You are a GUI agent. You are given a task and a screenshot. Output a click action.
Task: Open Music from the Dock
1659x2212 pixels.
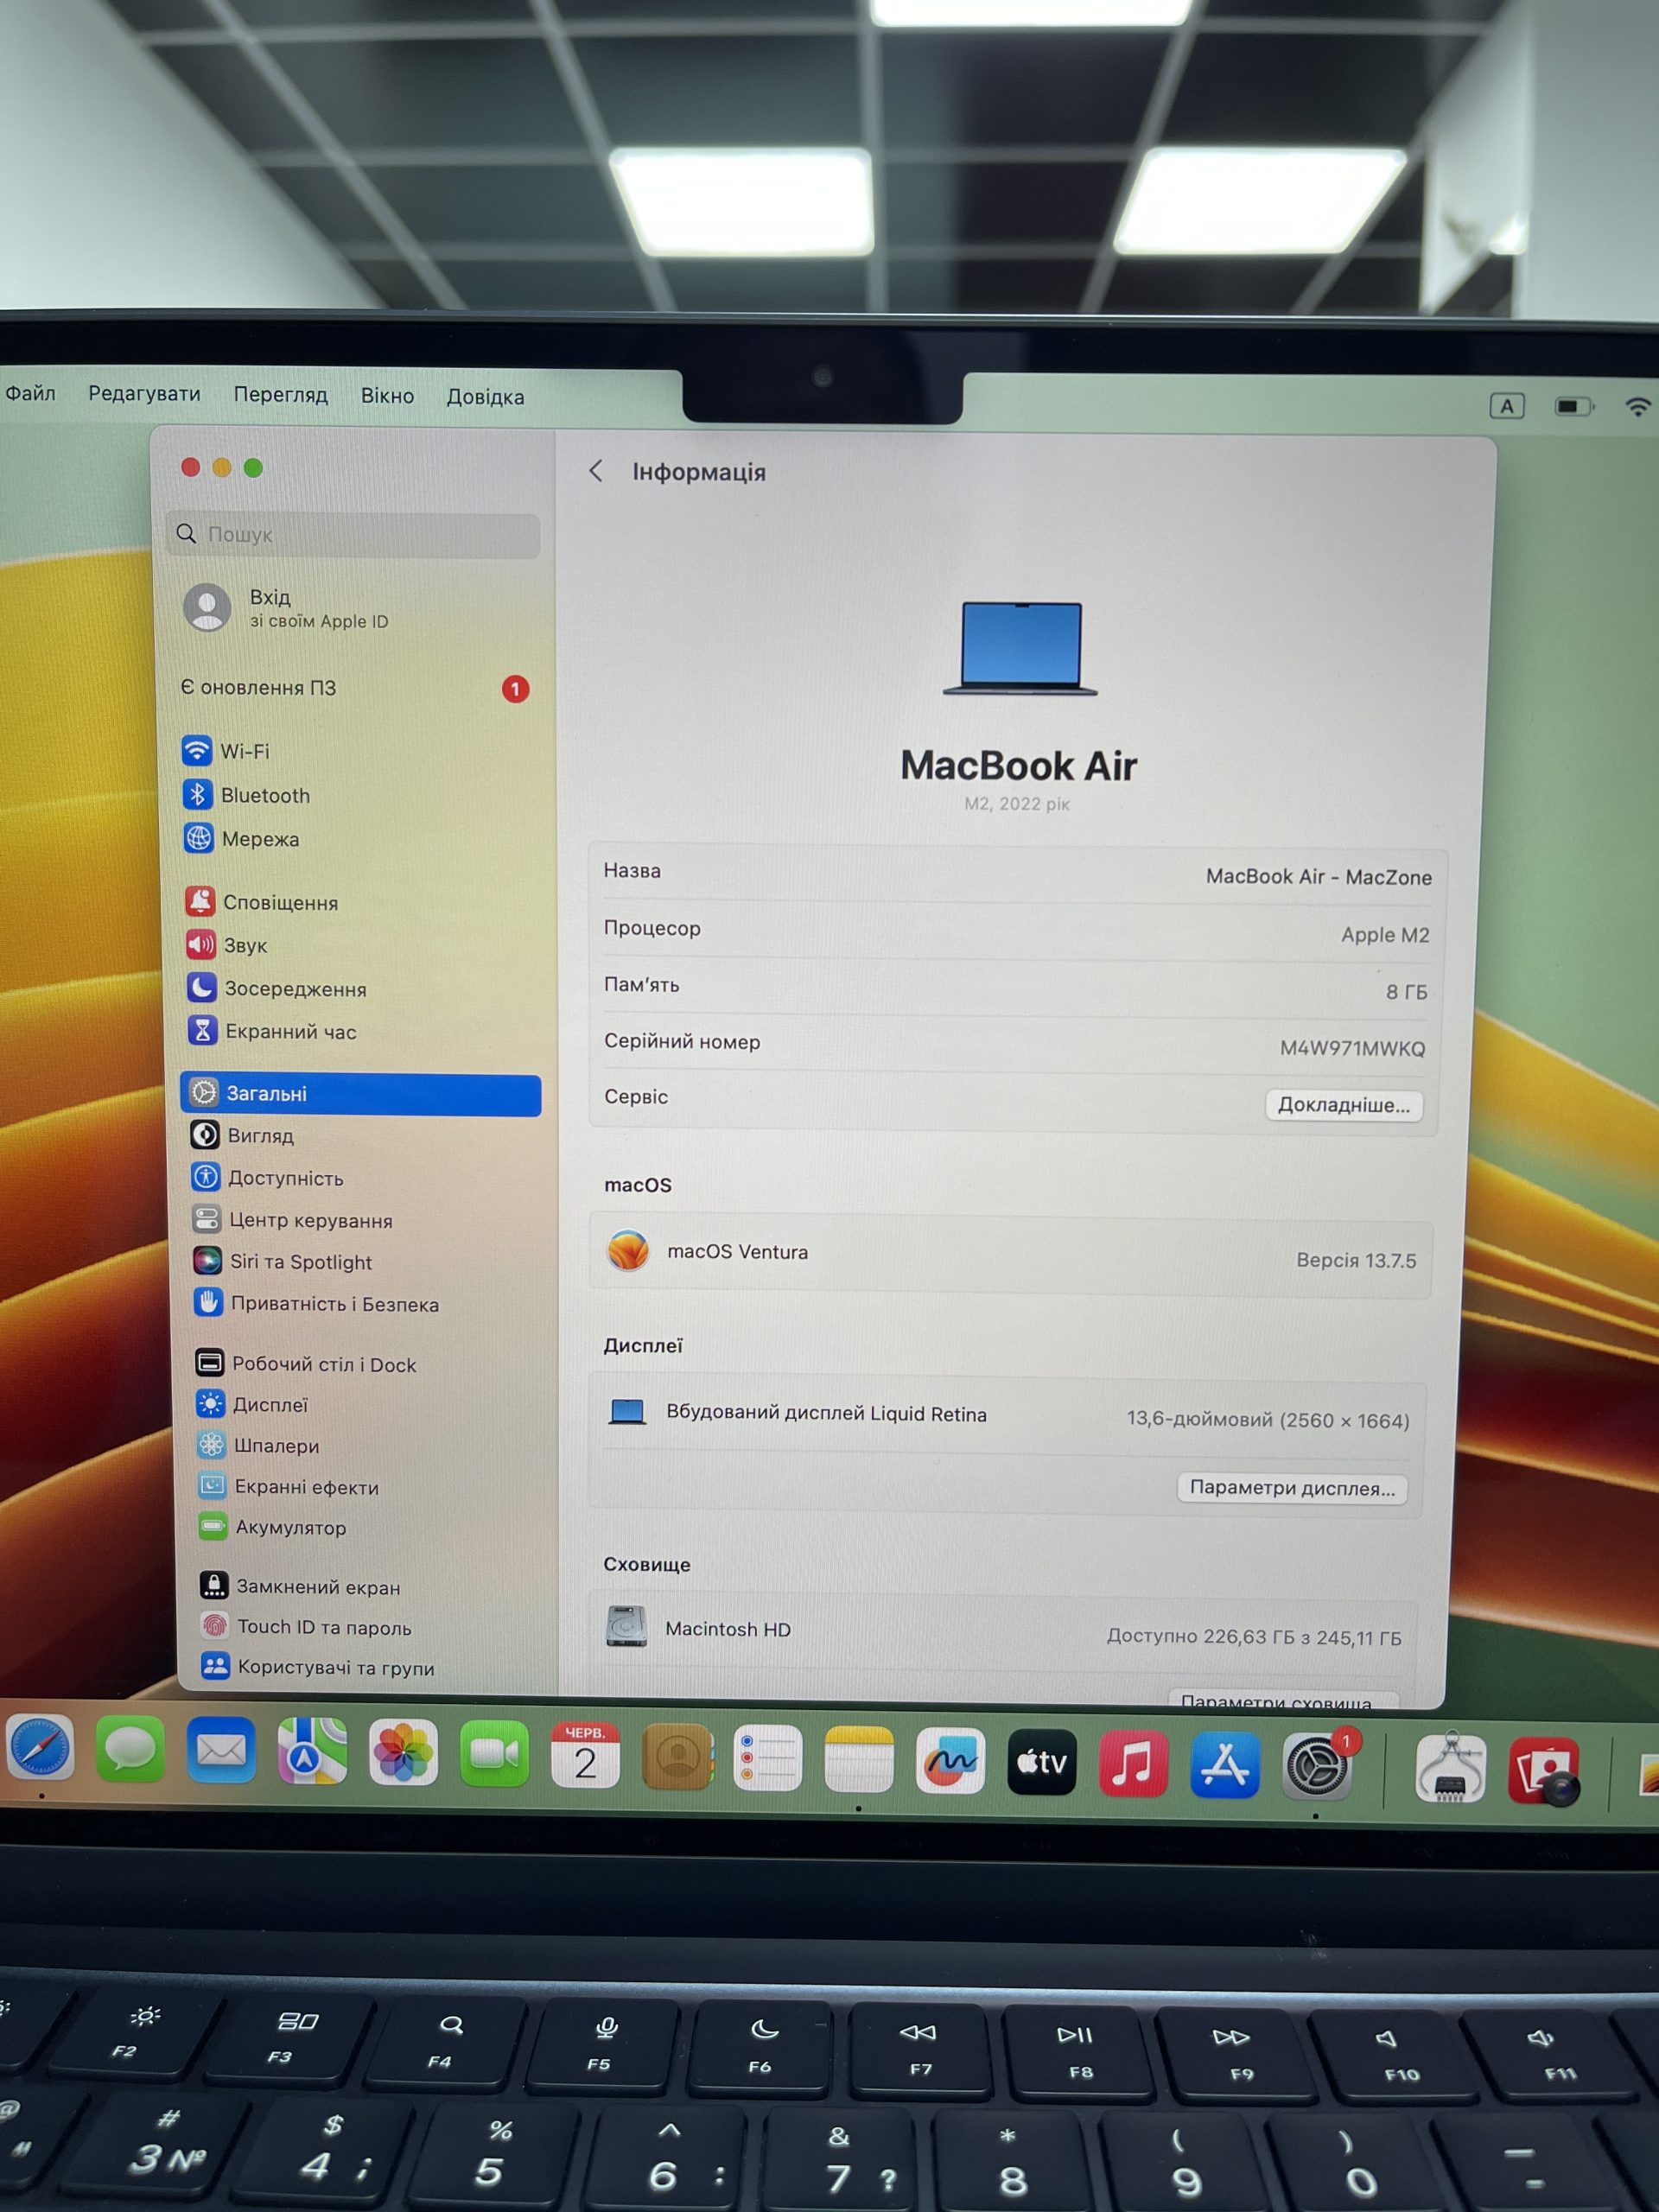1133,1764
